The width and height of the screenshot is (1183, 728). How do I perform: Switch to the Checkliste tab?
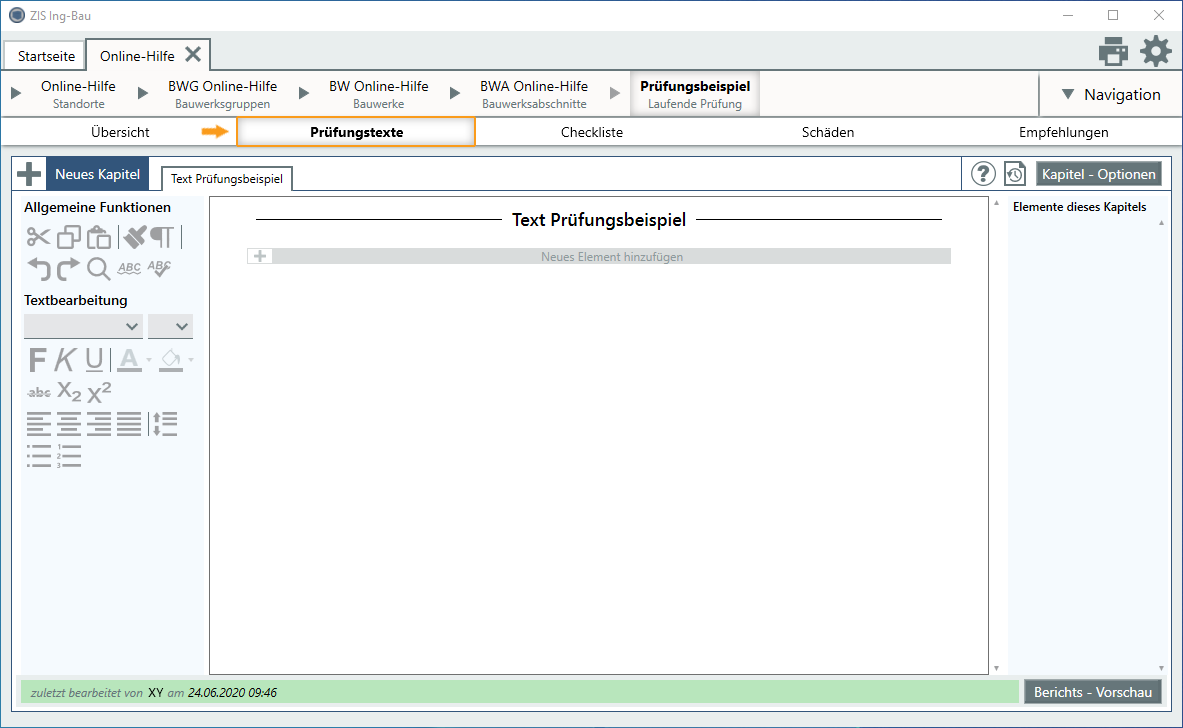pos(591,132)
